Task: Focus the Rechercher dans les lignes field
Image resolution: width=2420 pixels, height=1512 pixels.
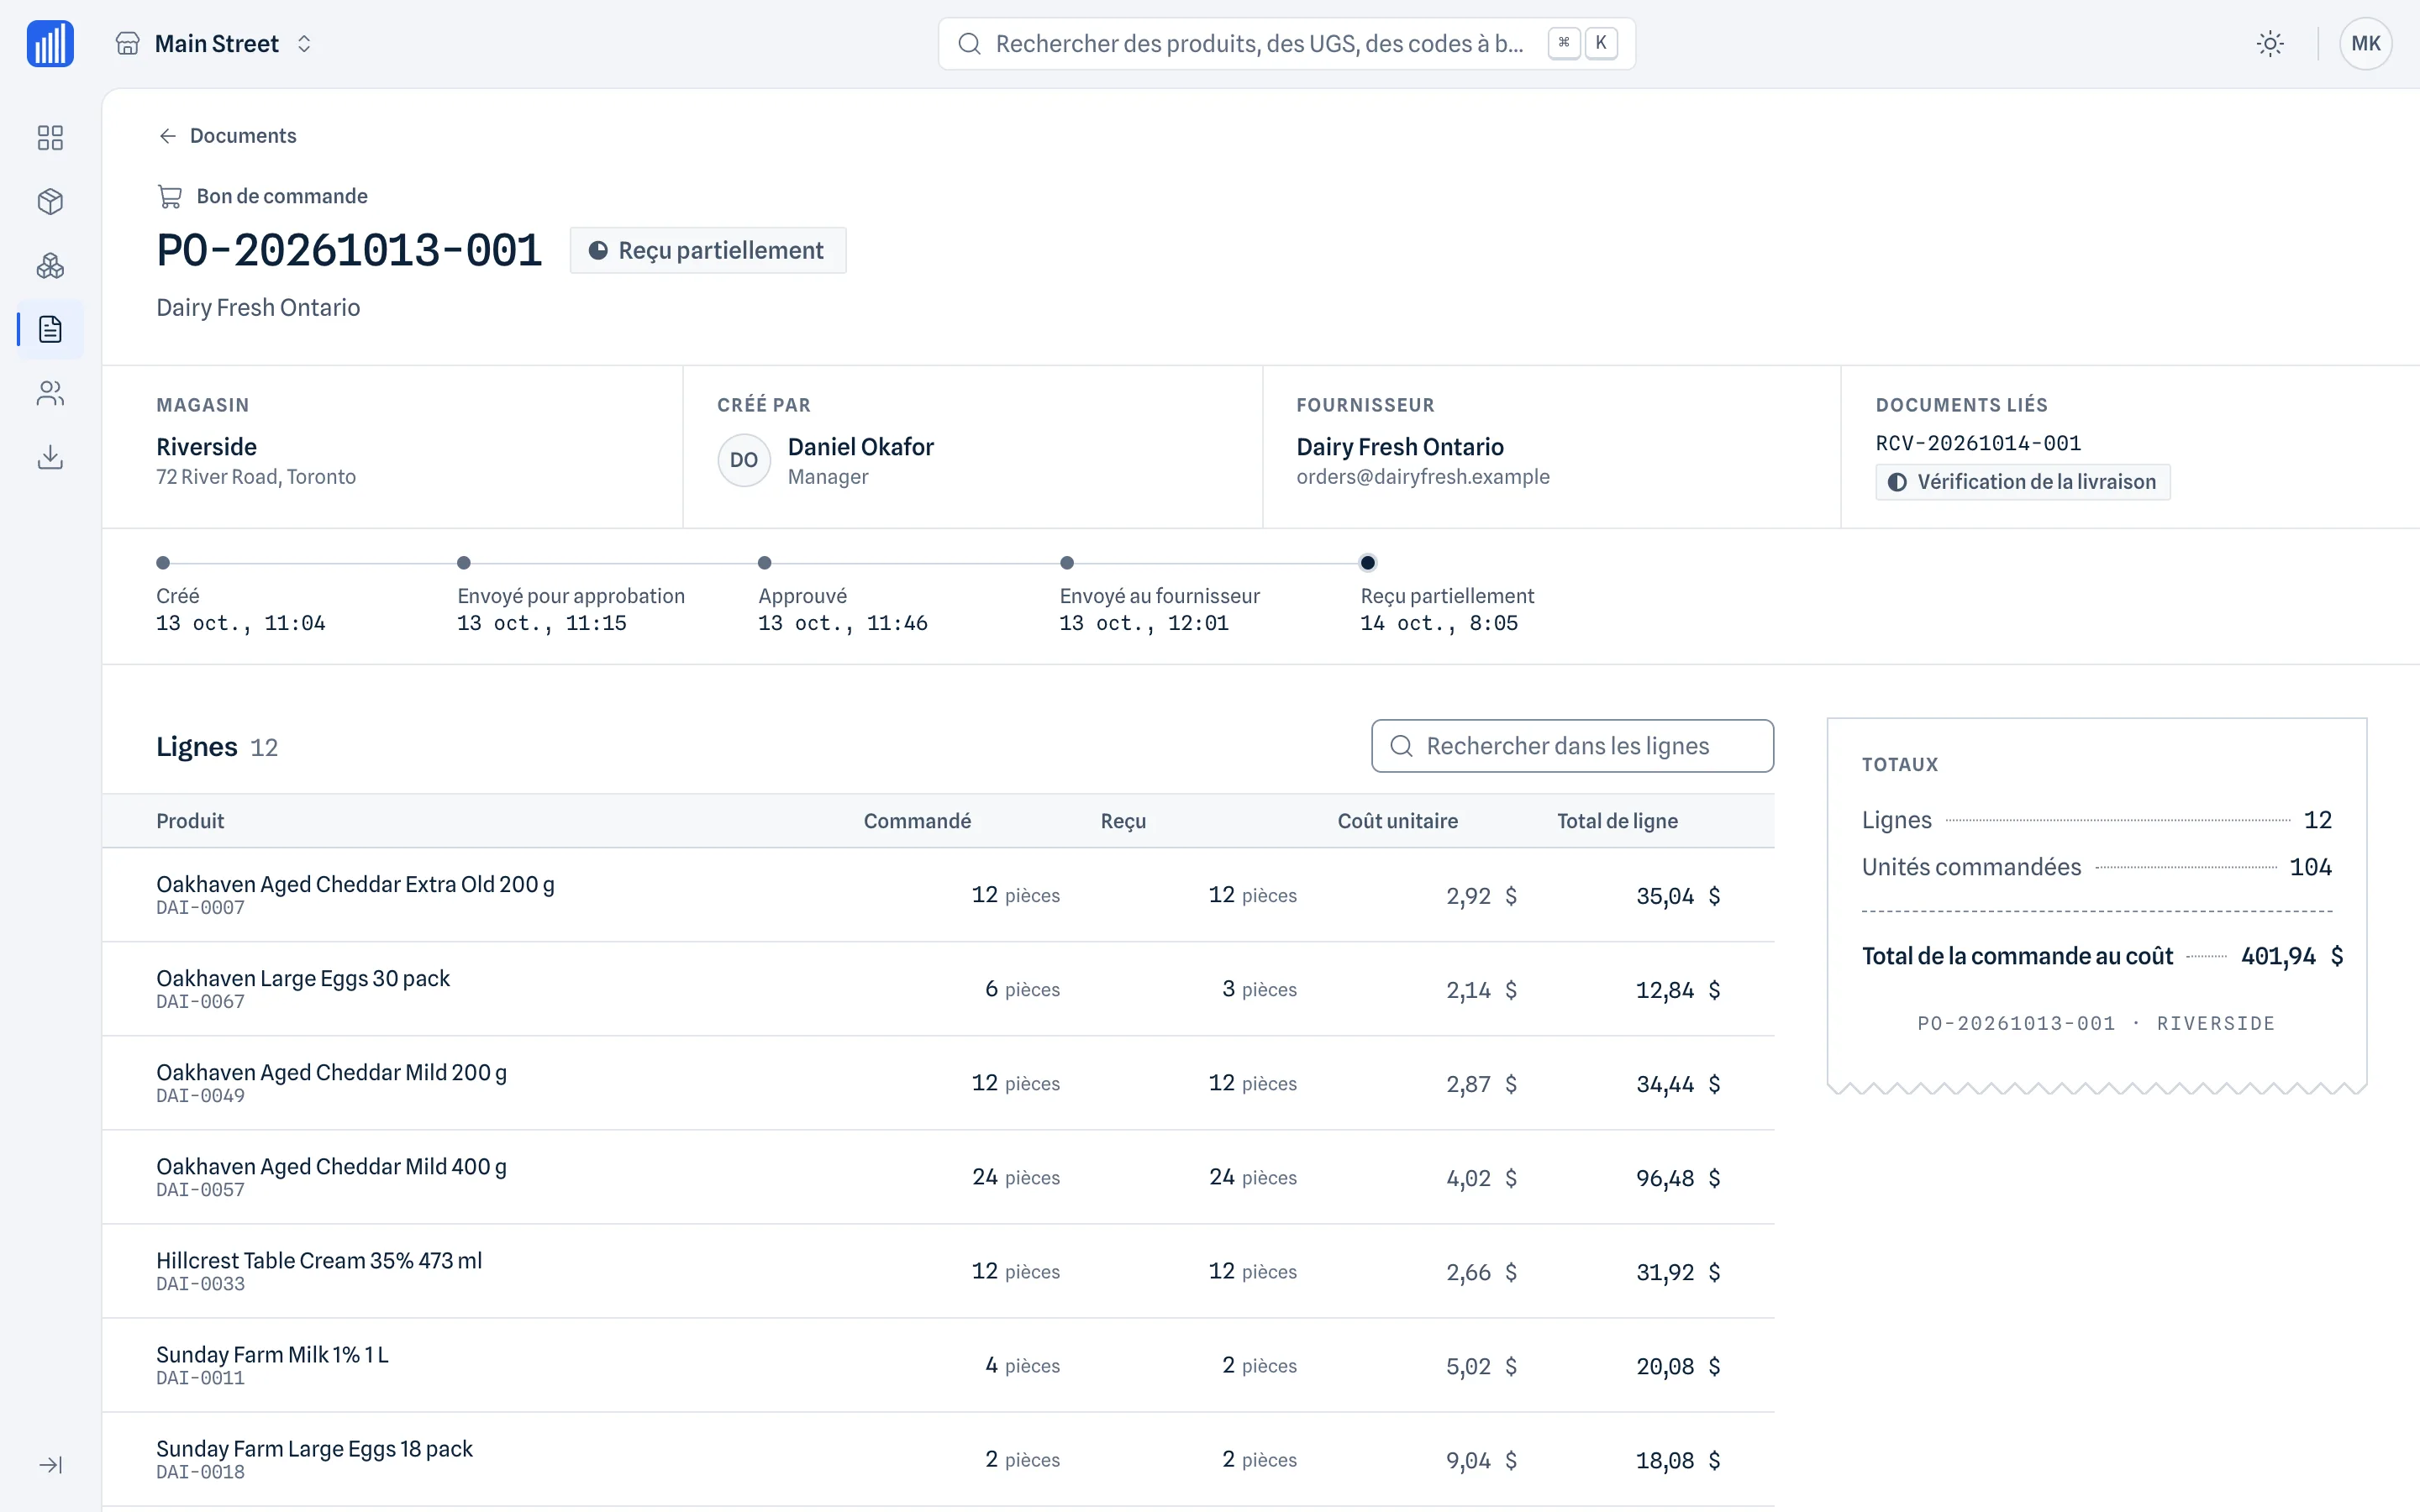Action: tap(1572, 746)
